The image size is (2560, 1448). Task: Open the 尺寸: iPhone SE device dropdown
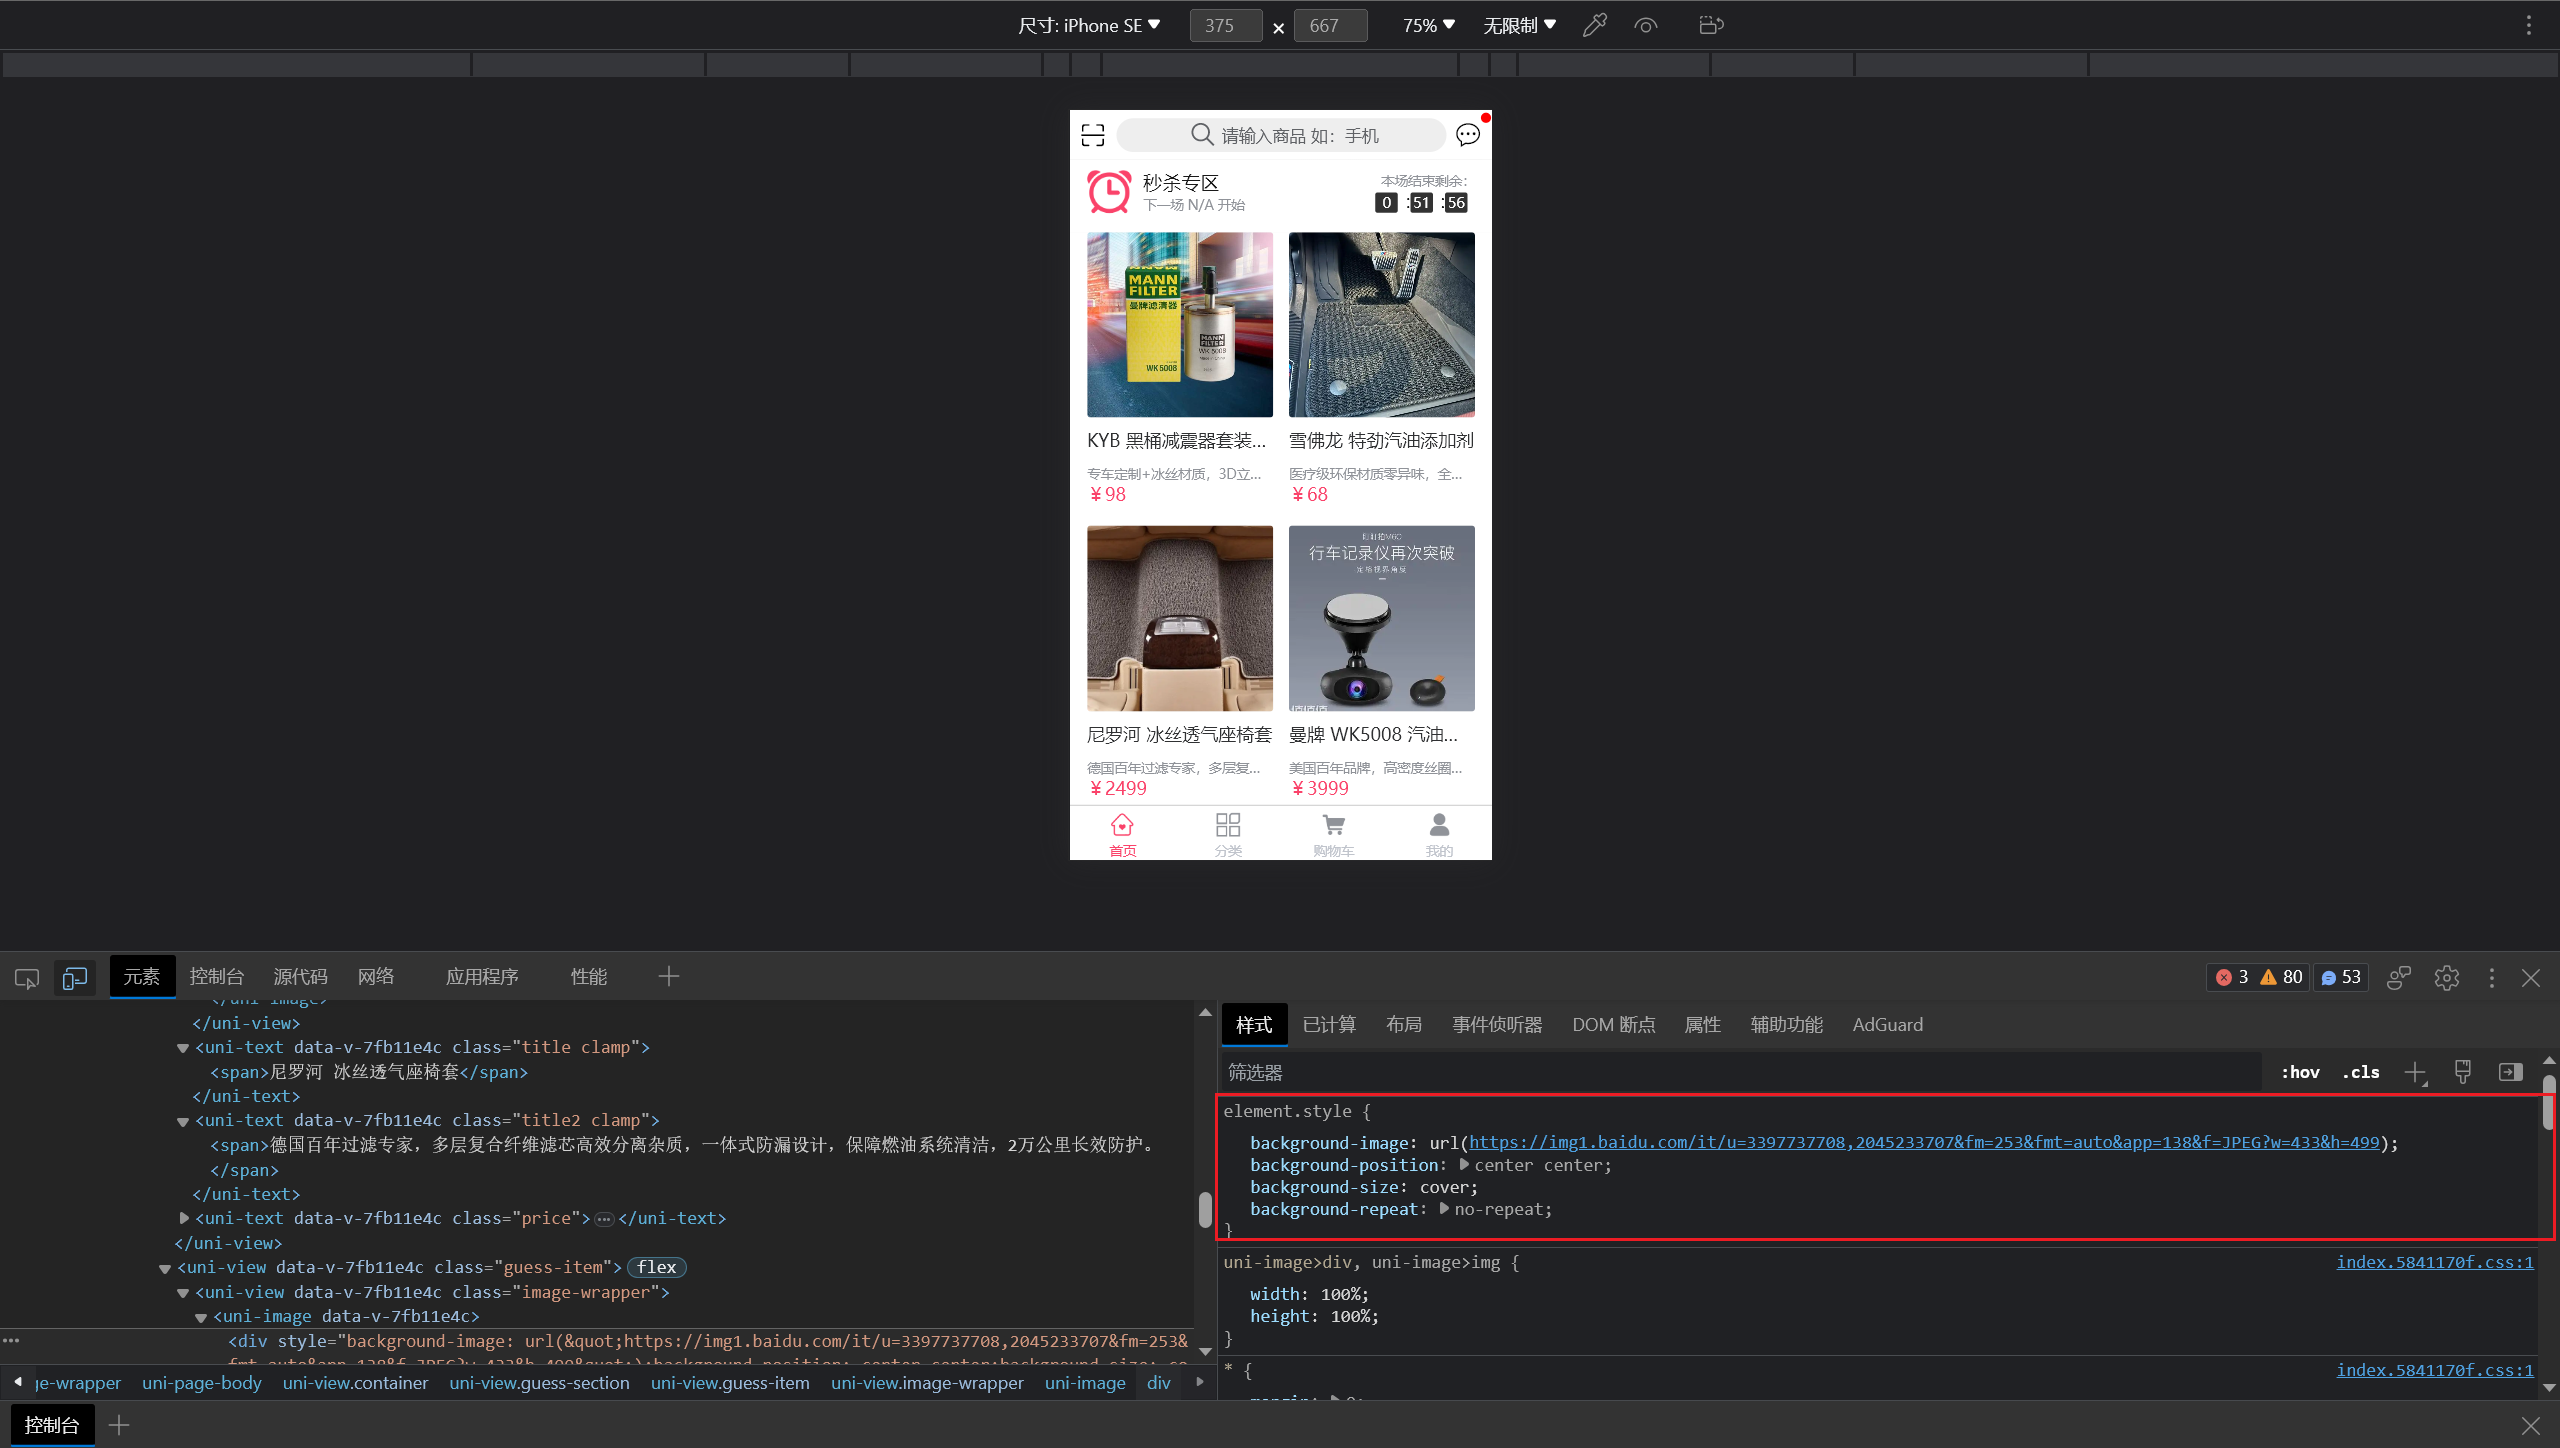[x=1089, y=25]
